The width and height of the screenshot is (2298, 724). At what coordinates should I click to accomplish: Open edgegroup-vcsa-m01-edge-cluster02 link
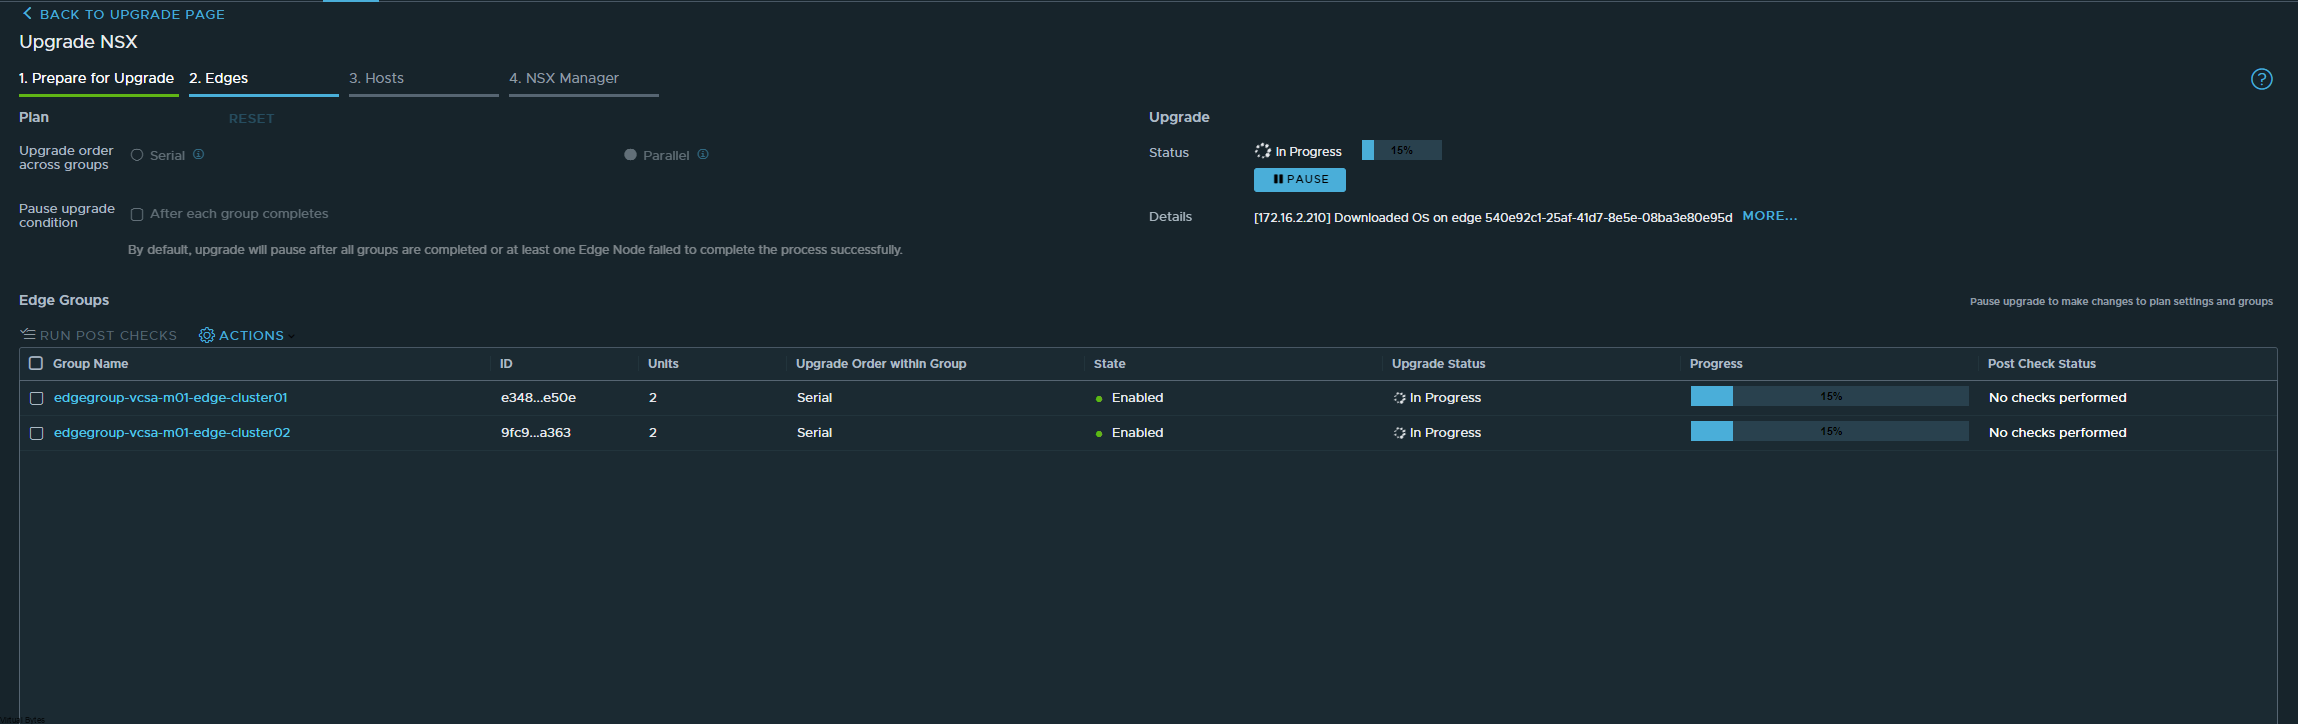[x=172, y=433]
